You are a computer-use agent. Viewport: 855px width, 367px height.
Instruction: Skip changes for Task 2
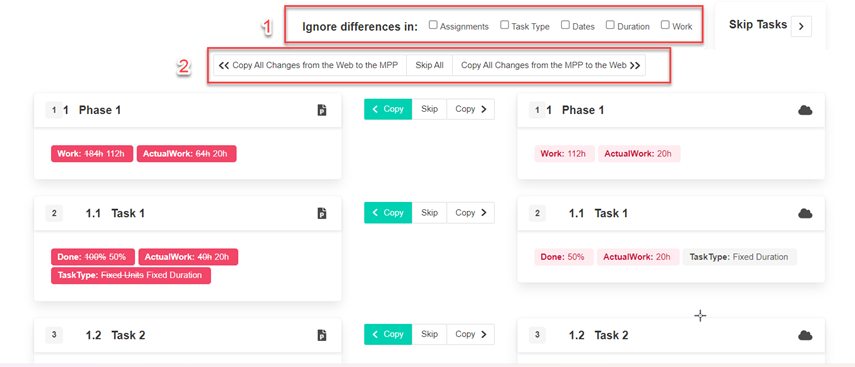(430, 334)
